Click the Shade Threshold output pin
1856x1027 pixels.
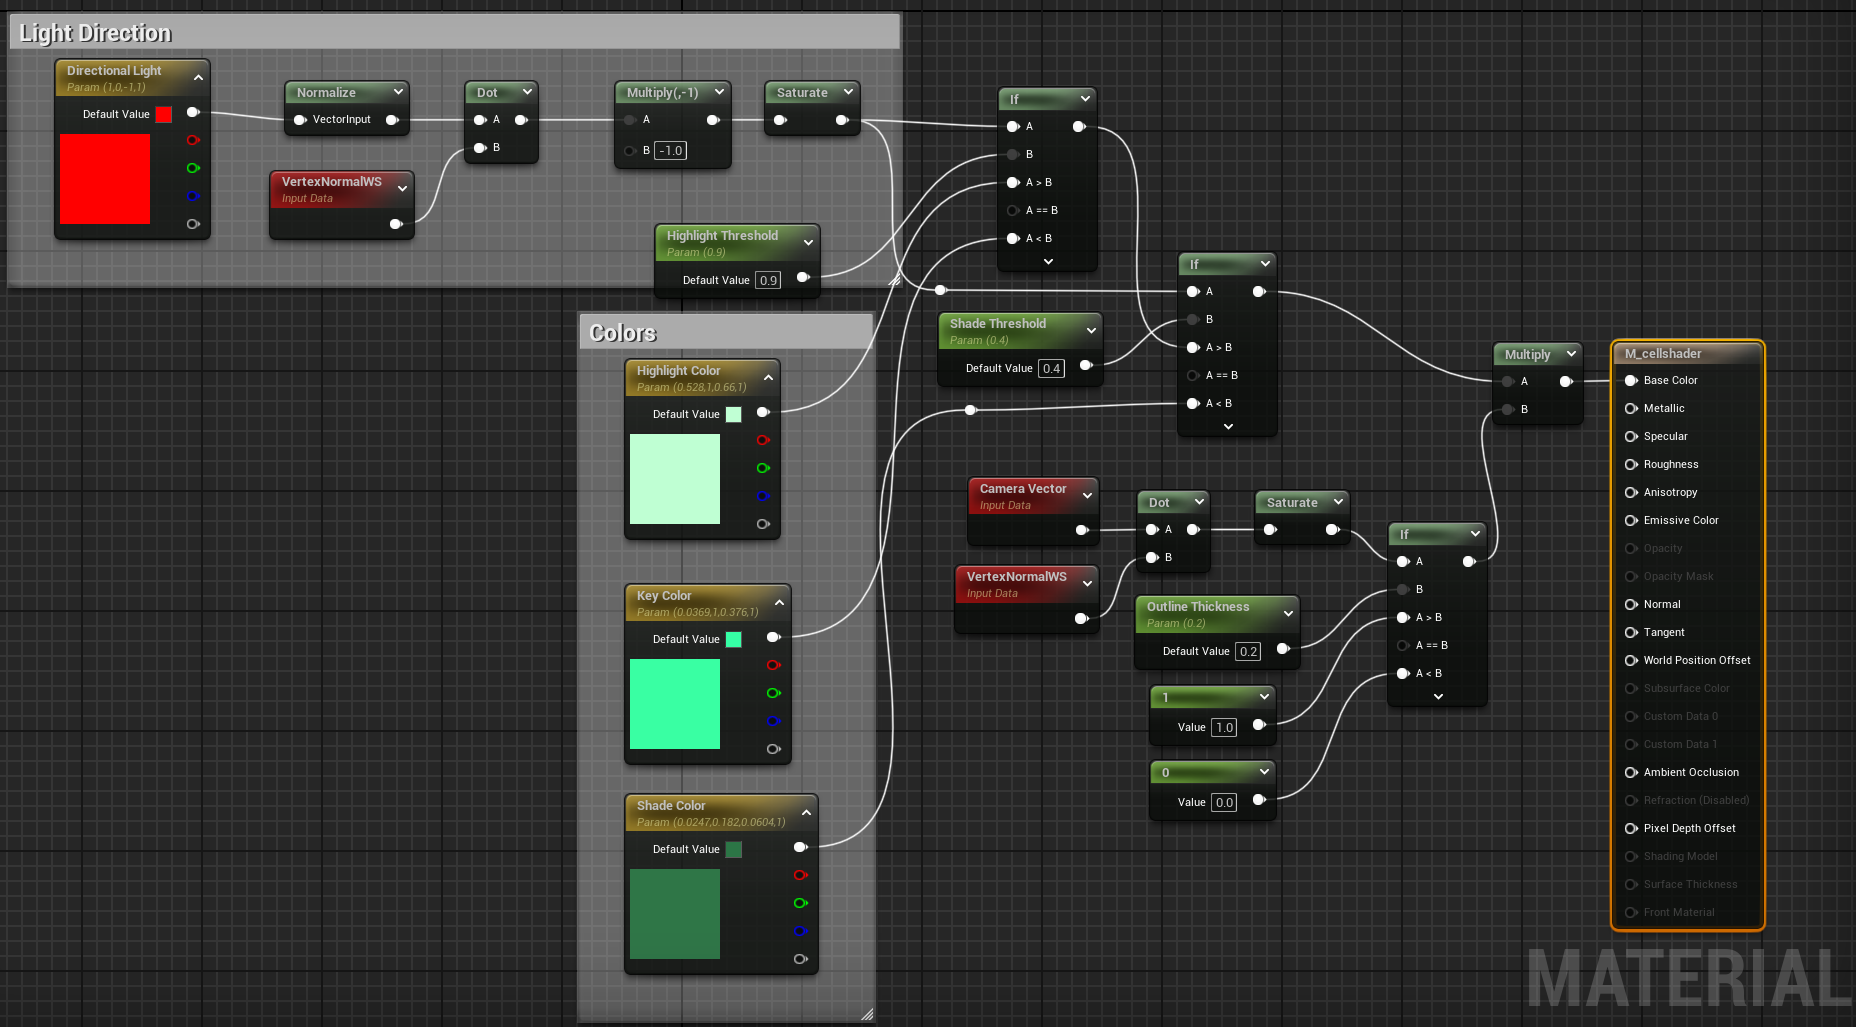tap(1086, 365)
